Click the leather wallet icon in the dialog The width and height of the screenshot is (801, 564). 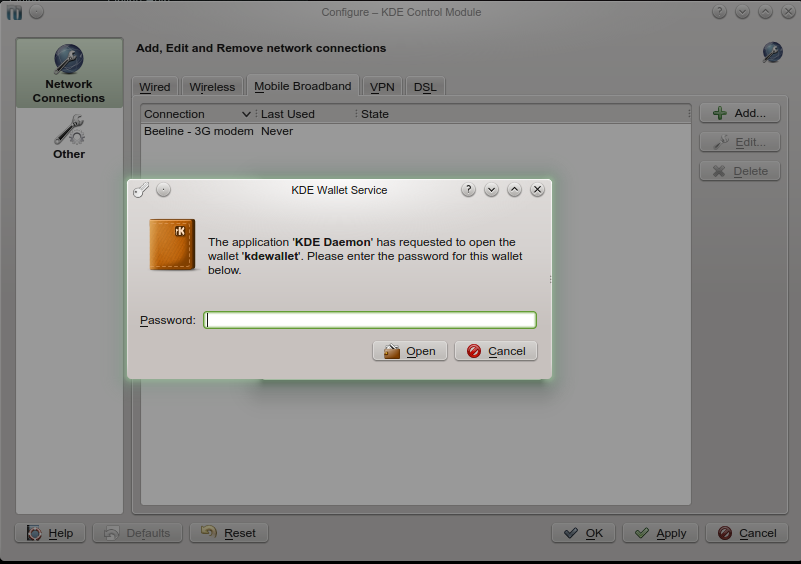(172, 244)
